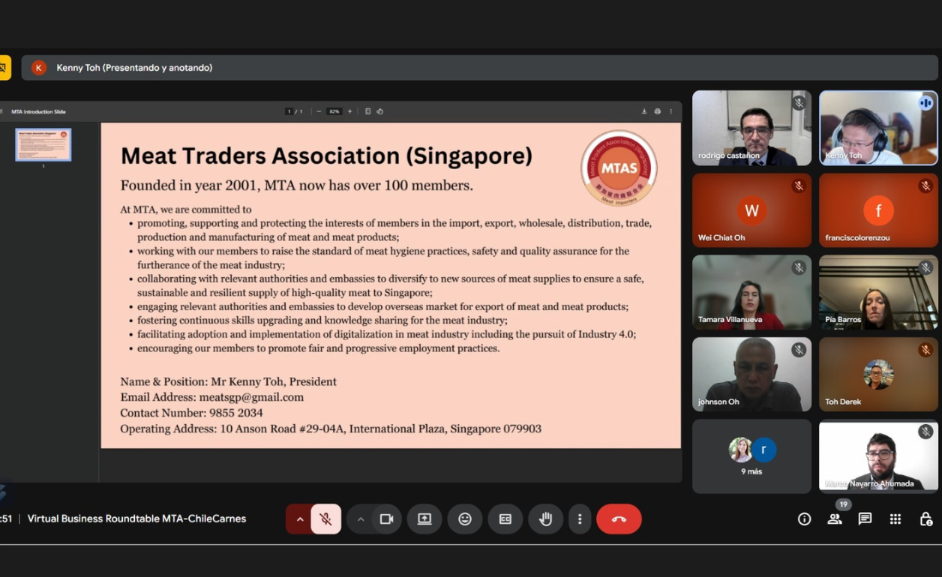Image resolution: width=942 pixels, height=577 pixels.
Task: Open host controls lock icon
Action: [x=926, y=519]
